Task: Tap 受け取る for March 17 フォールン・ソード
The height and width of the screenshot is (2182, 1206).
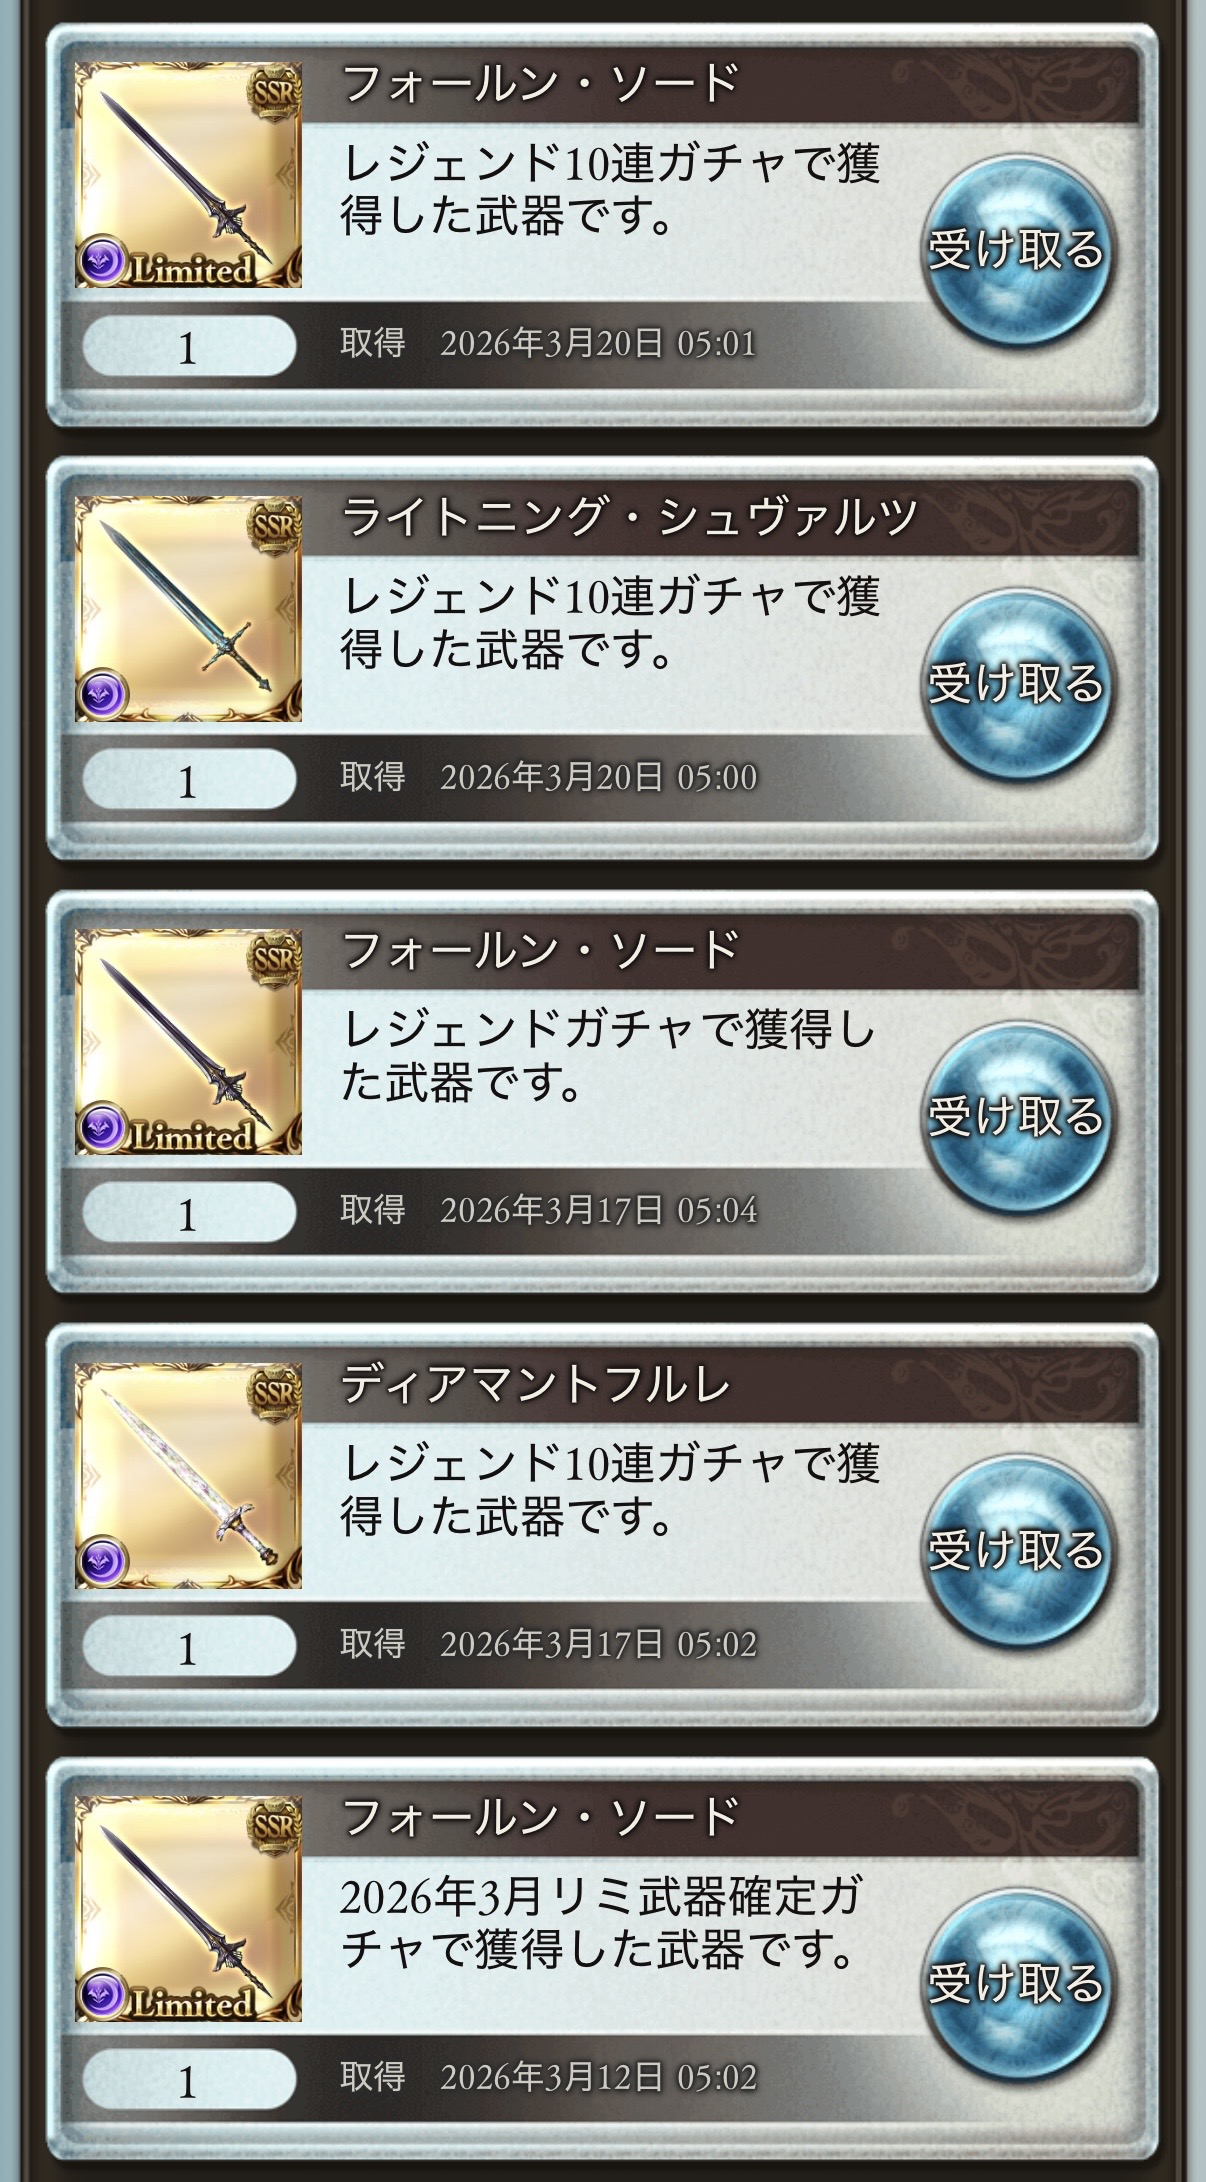Action: point(1015,1117)
